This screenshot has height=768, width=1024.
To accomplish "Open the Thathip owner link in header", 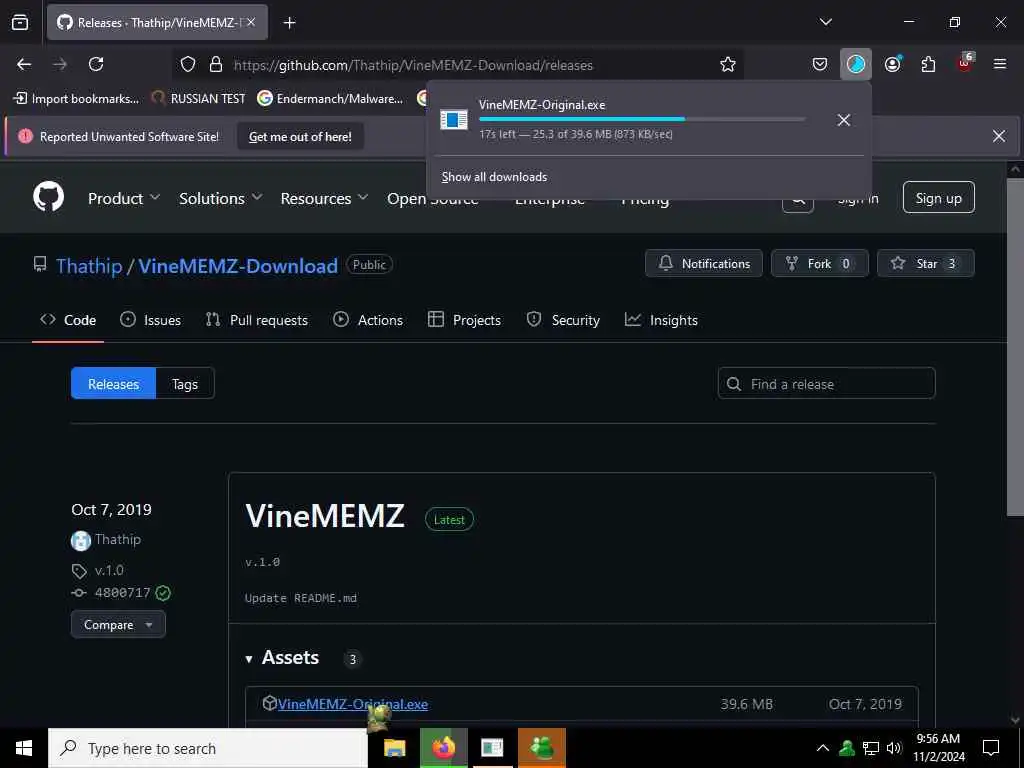I will tap(89, 266).
